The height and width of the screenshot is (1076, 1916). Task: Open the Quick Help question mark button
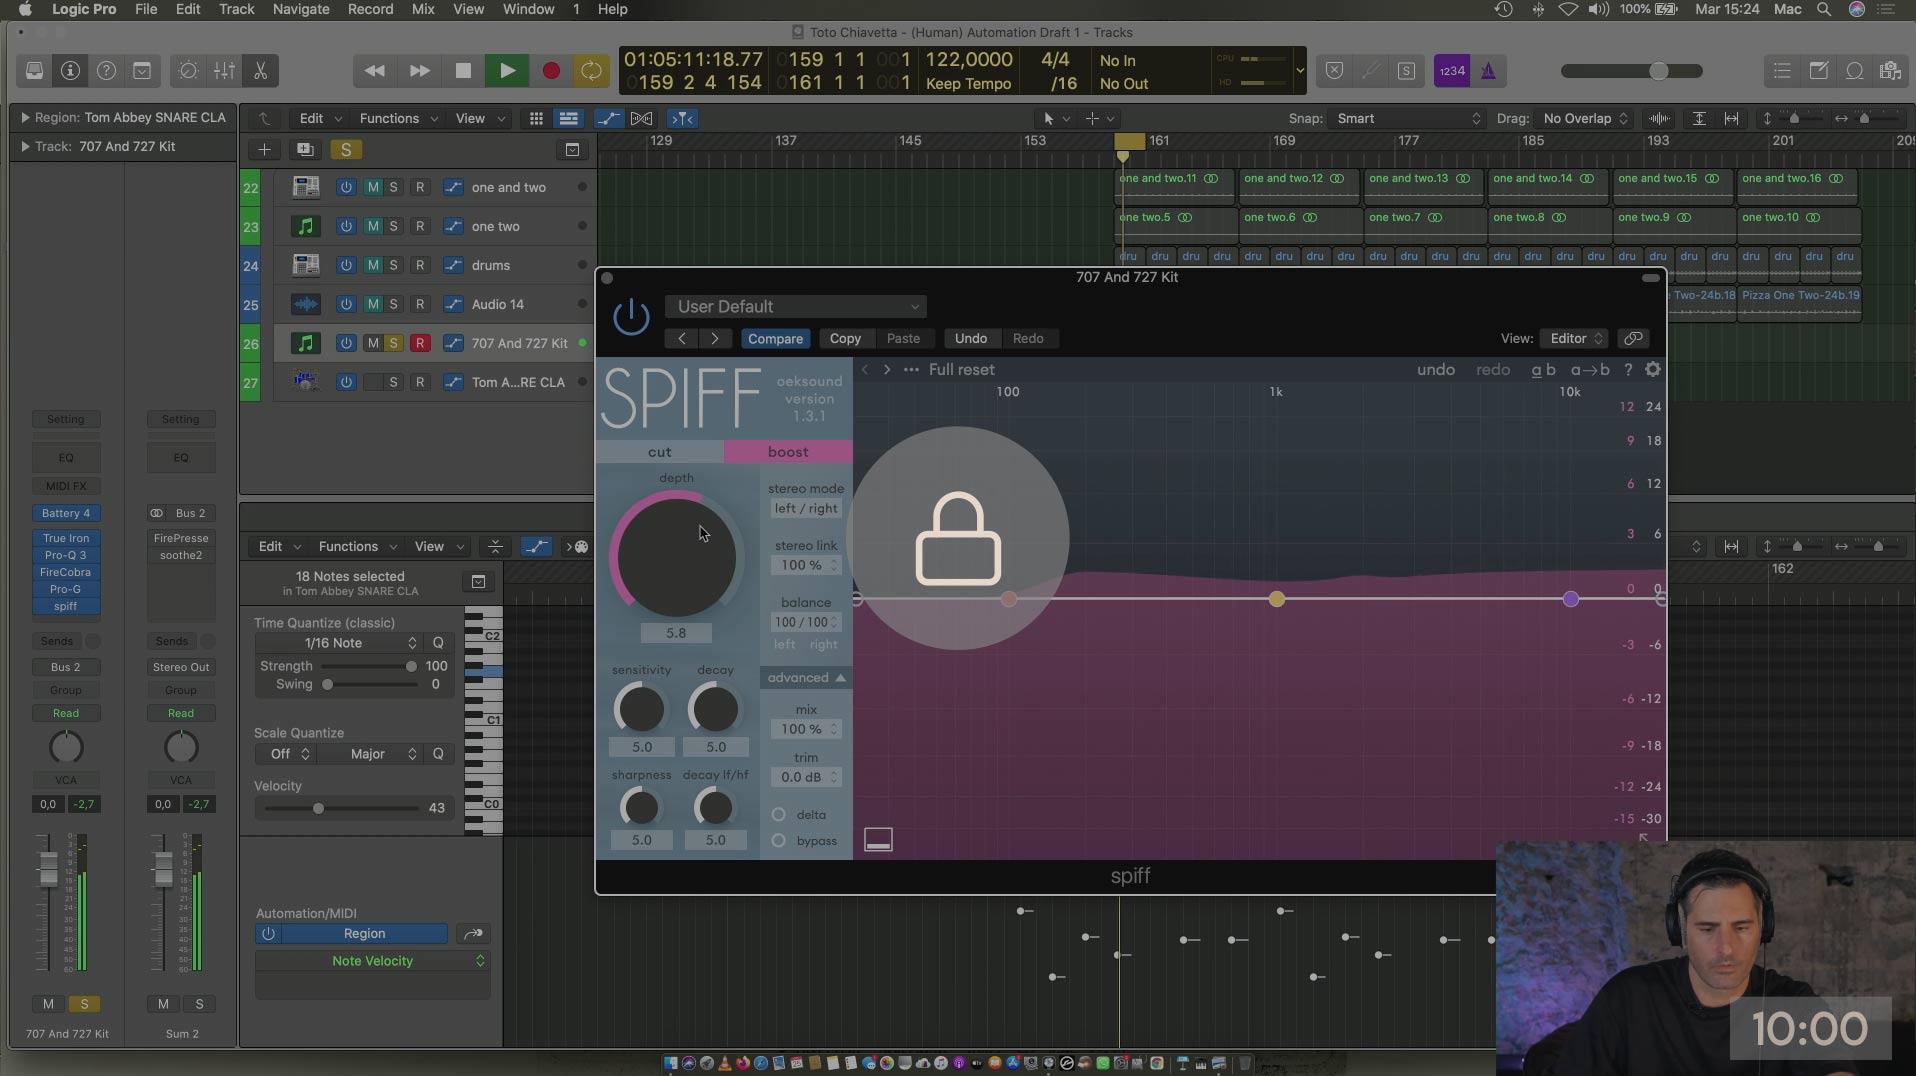[106, 71]
